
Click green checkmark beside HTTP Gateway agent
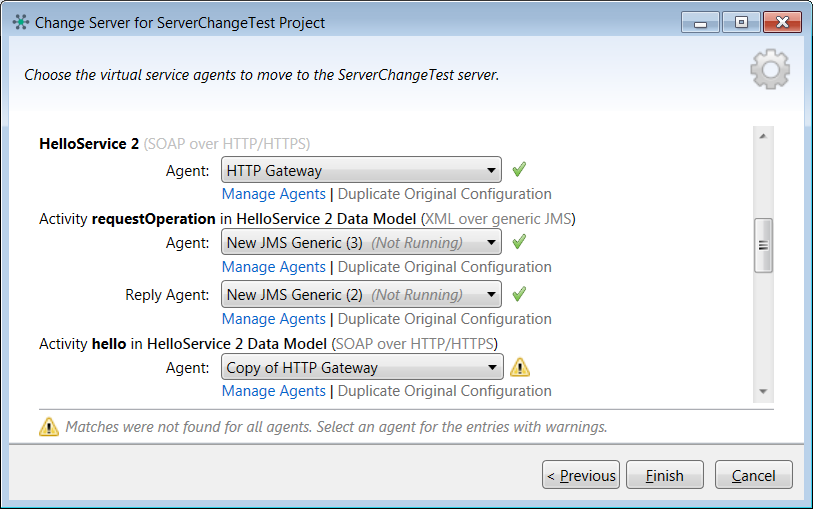[518, 170]
